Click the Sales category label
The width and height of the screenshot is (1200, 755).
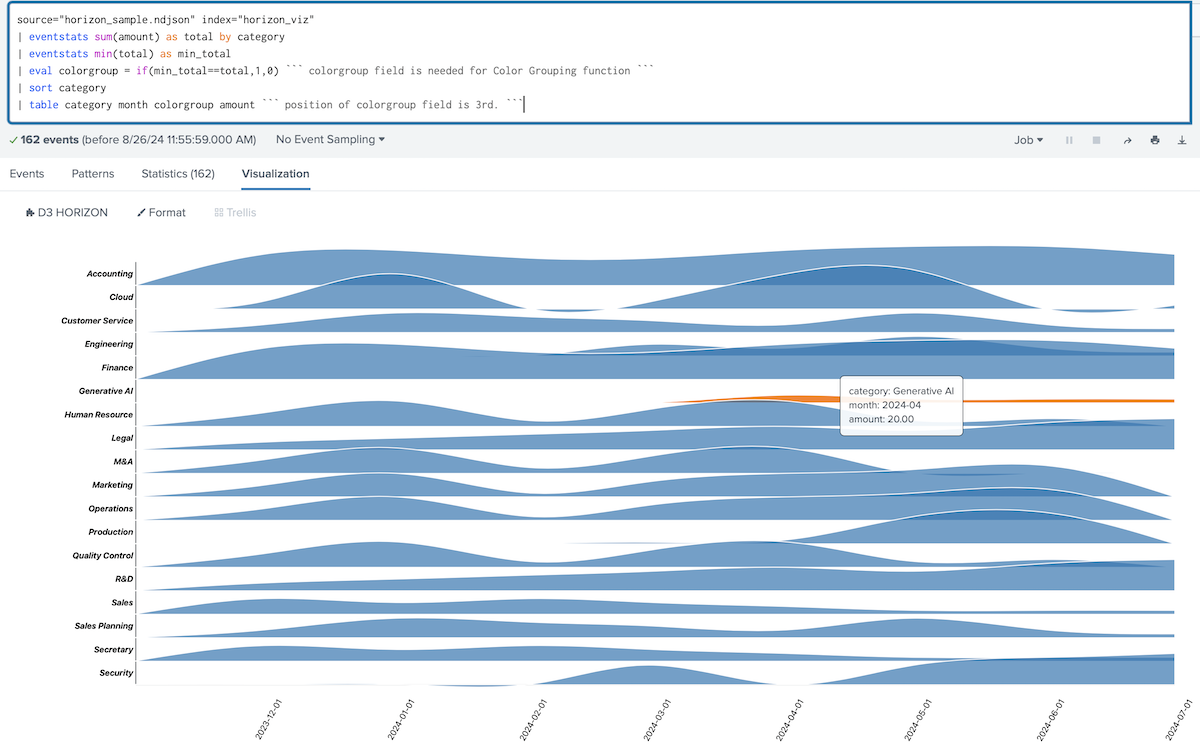[x=122, y=603]
